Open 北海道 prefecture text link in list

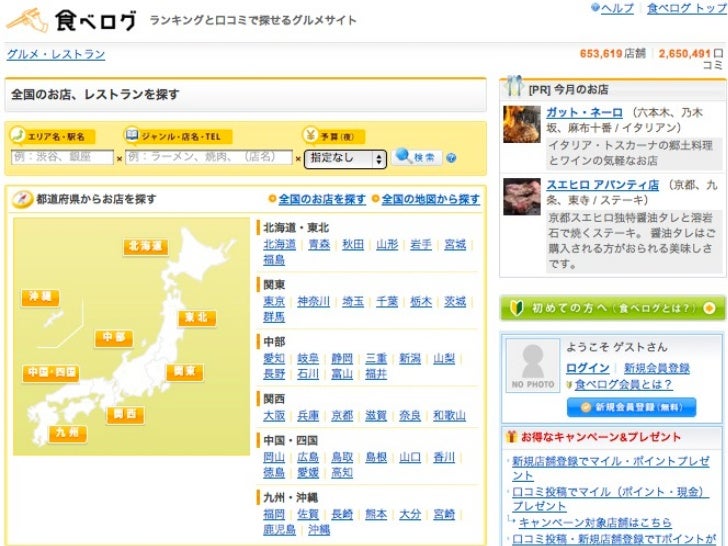[x=280, y=245]
